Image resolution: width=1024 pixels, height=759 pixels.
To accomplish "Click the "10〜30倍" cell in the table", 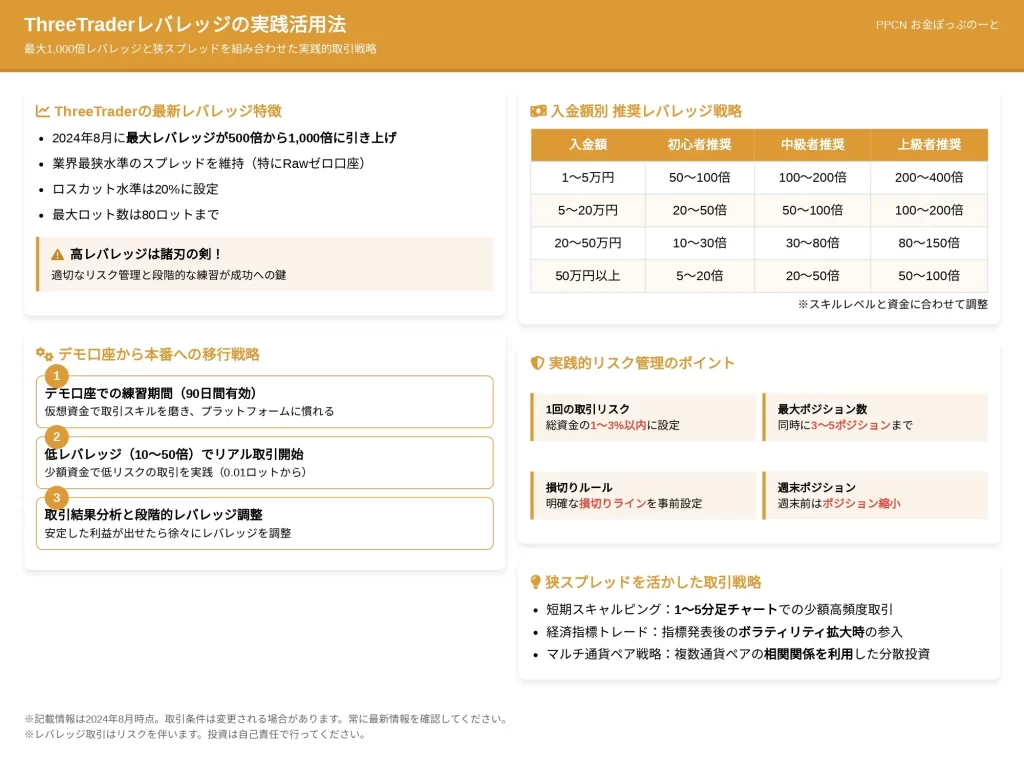I will [699, 243].
